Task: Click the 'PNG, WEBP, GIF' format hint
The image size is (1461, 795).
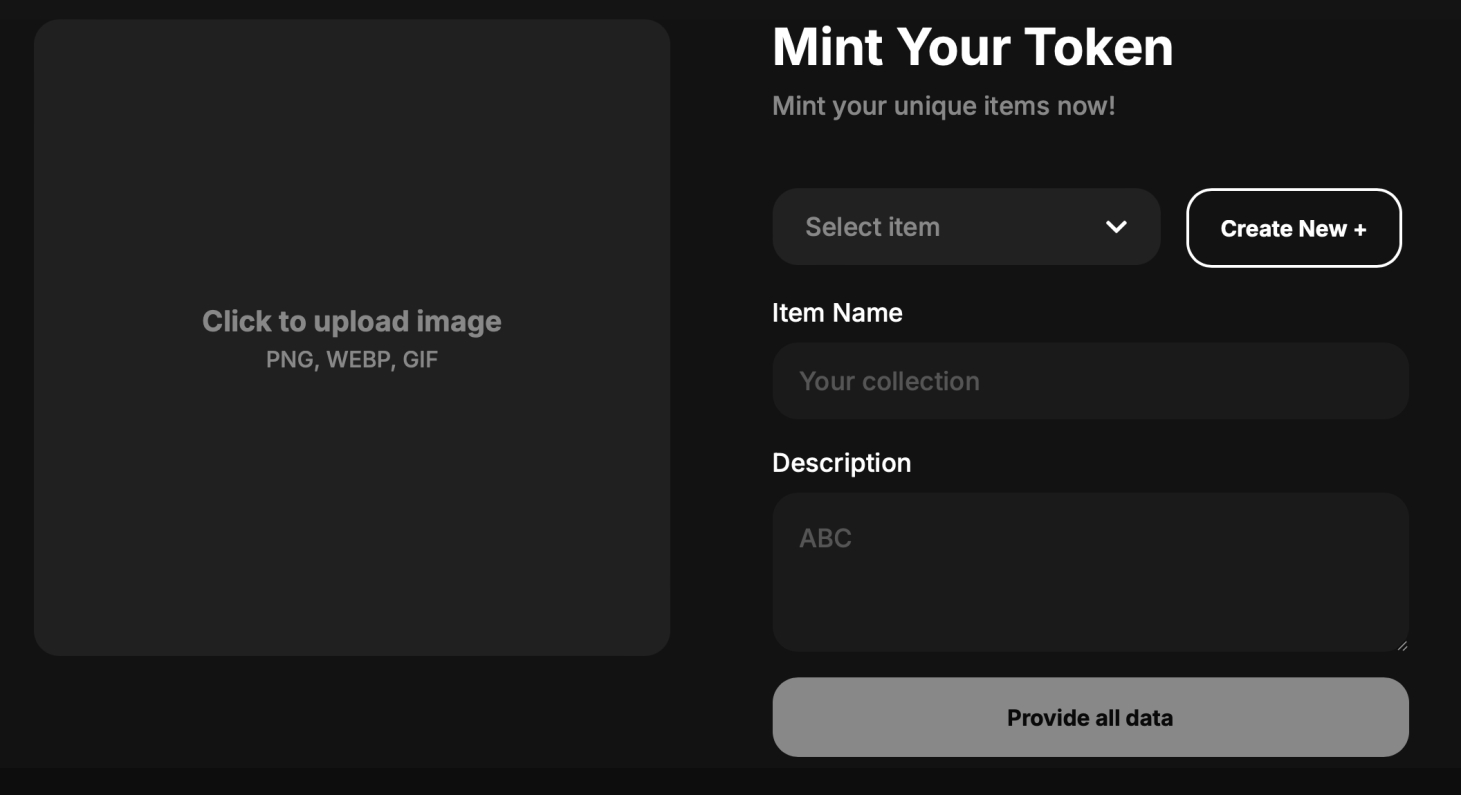Action: (x=352, y=359)
